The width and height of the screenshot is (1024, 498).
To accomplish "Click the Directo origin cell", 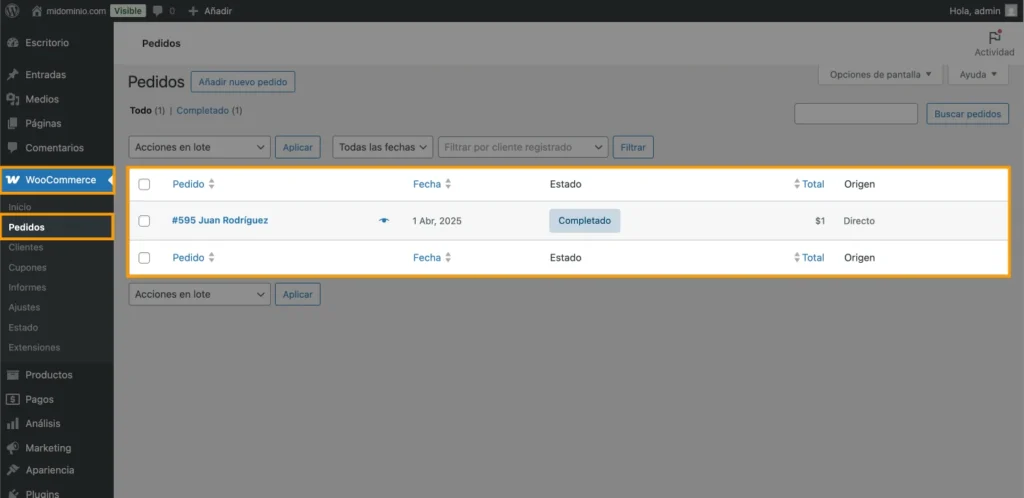I will [x=859, y=221].
